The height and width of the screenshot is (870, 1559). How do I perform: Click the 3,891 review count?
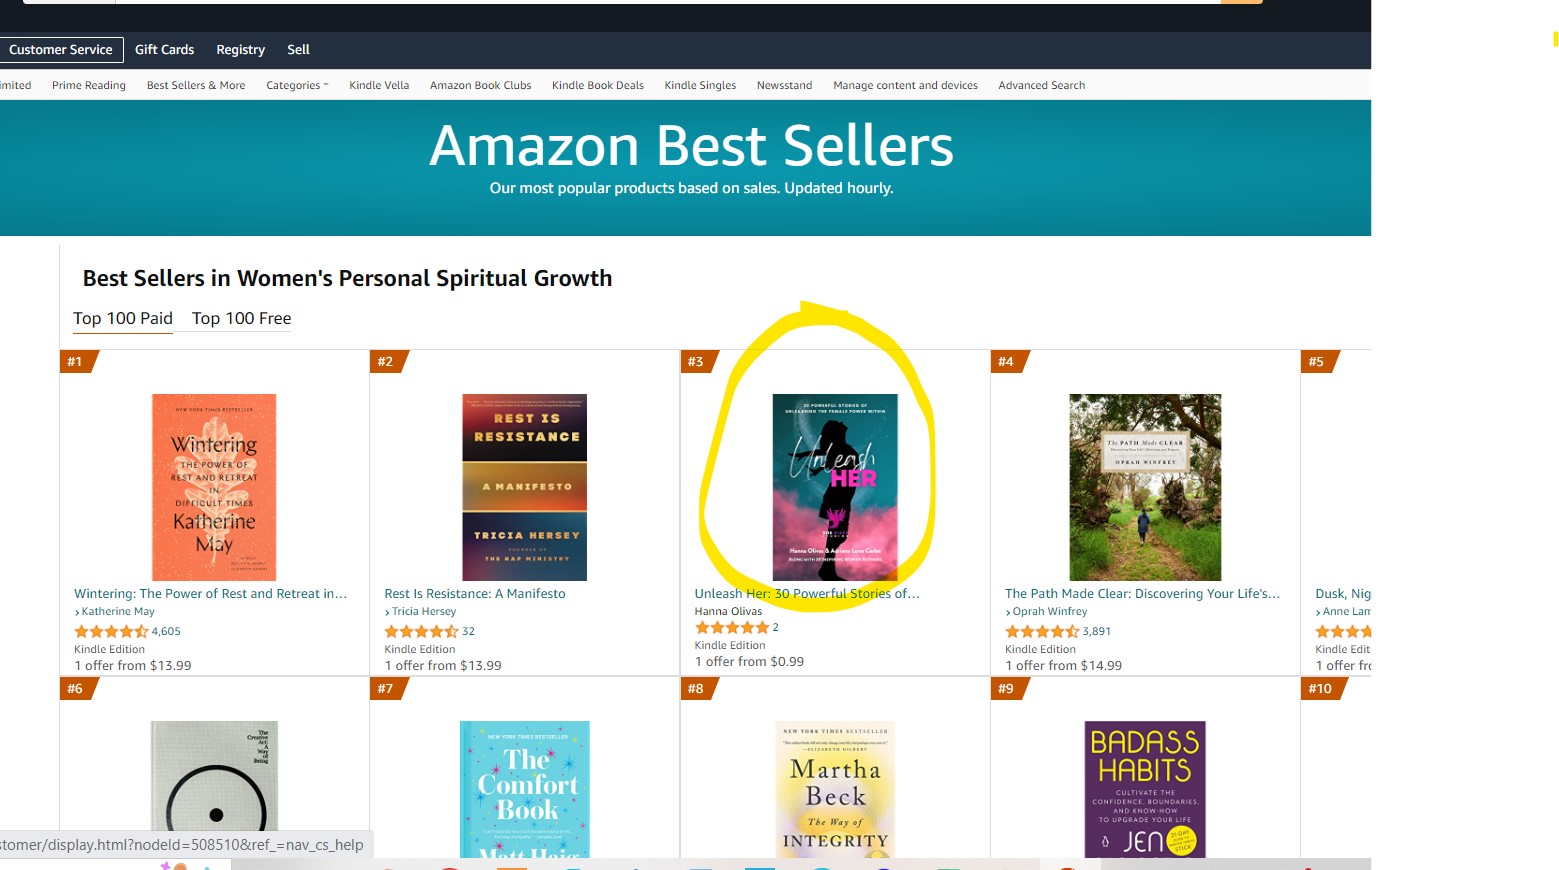[1097, 632]
